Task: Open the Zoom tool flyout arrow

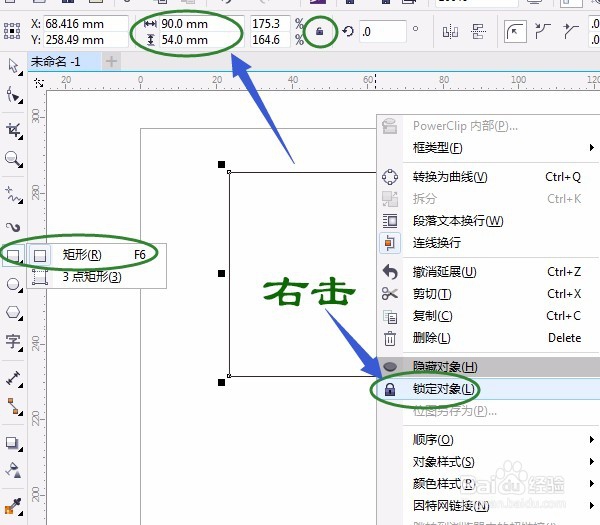Action: tap(20, 165)
